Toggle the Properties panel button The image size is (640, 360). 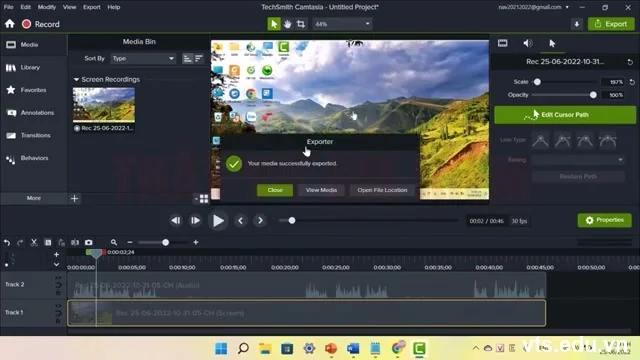604,220
